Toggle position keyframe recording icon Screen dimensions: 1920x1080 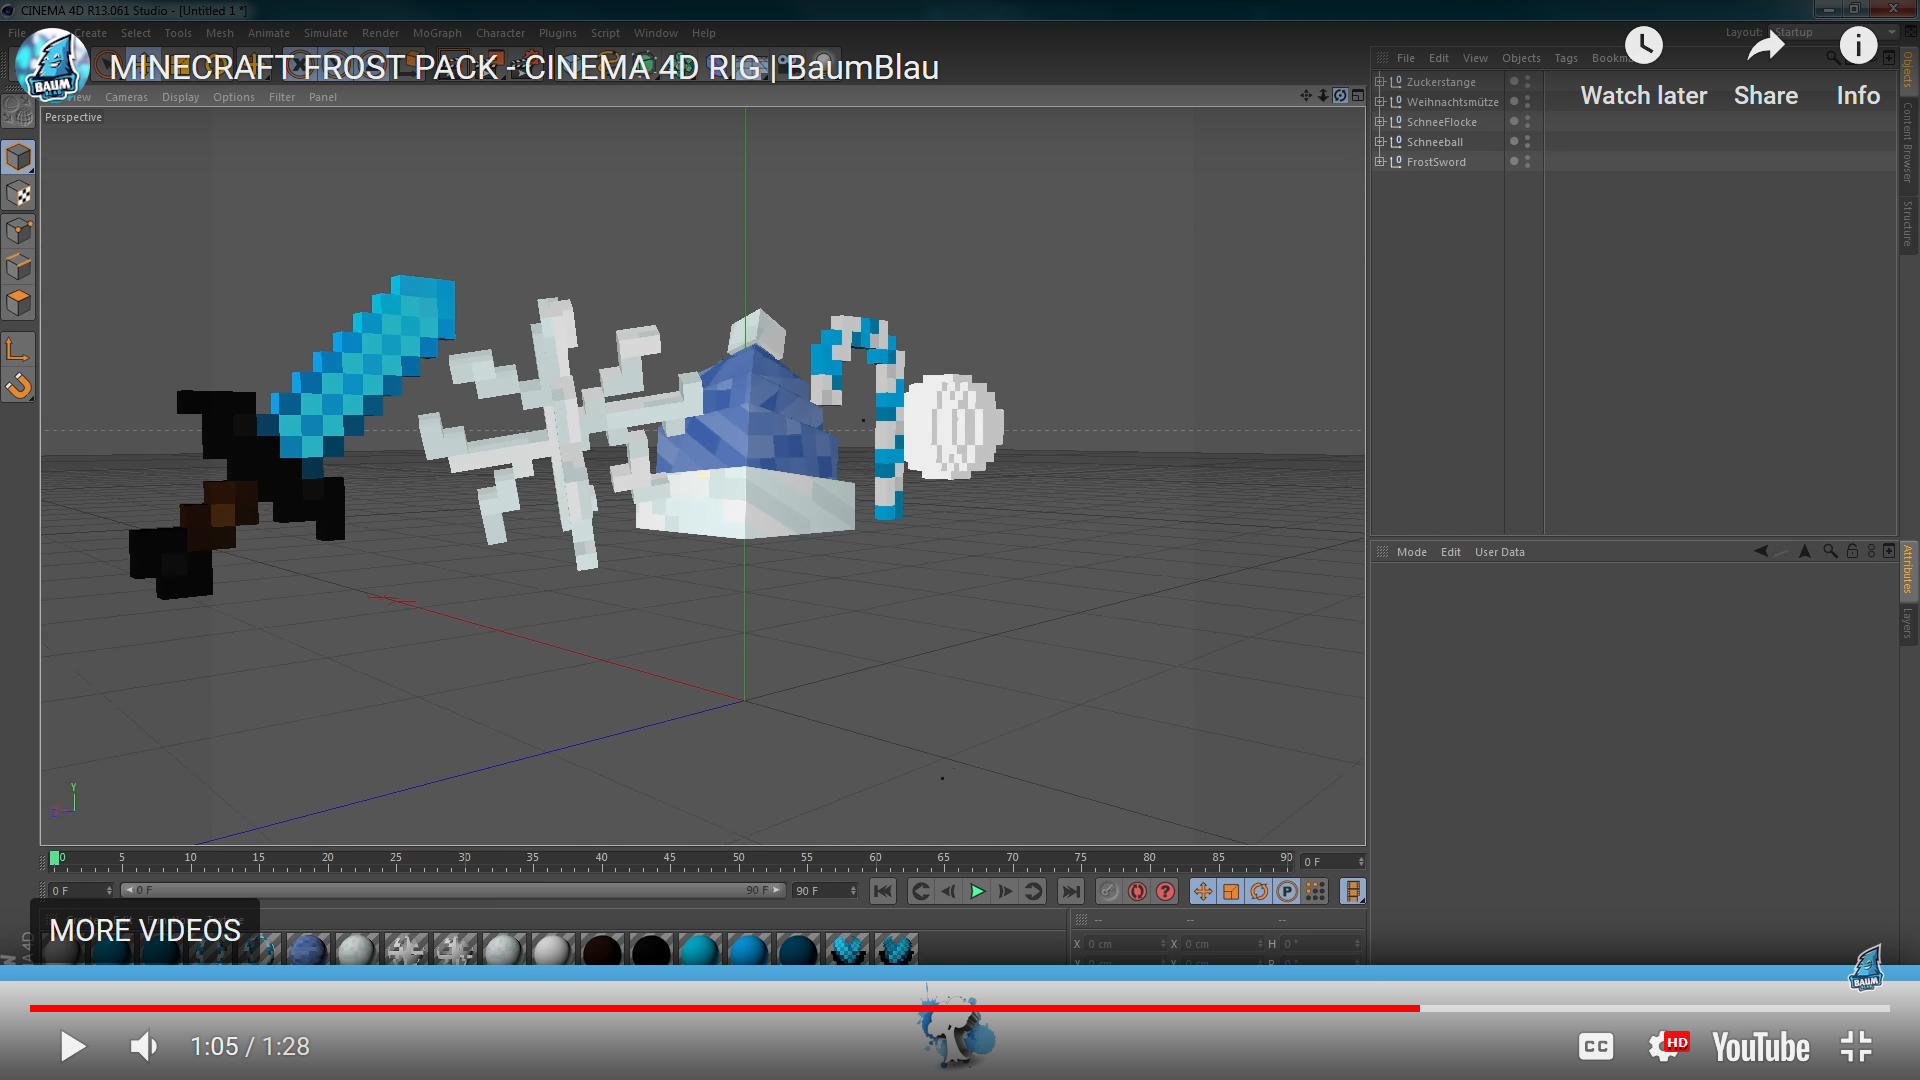point(1203,892)
